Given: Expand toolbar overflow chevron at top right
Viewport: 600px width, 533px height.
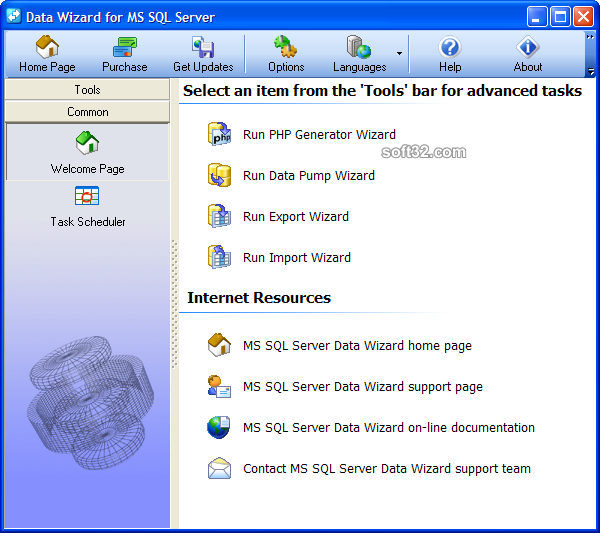Looking at the screenshot, I should 590,37.
